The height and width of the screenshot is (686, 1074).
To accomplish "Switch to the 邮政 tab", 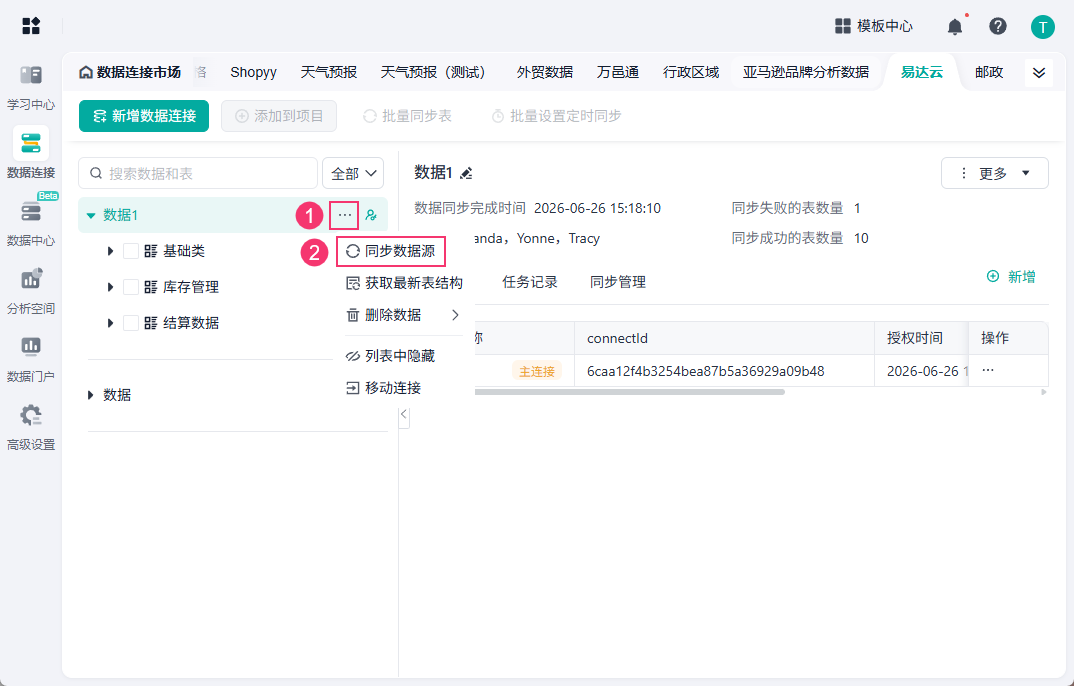I will coord(989,72).
